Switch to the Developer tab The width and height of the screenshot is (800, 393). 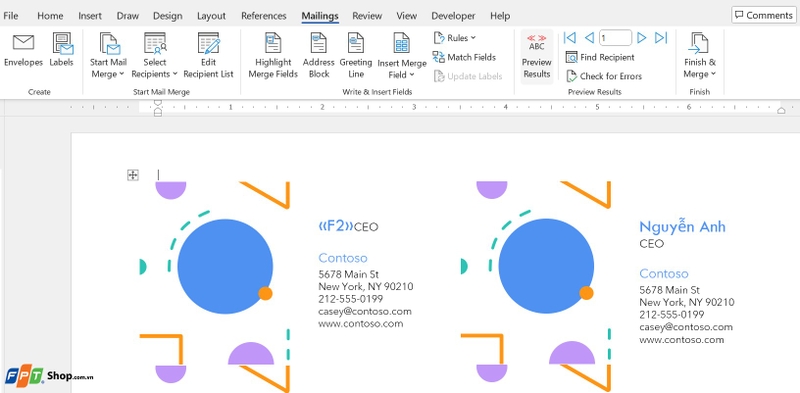(453, 16)
